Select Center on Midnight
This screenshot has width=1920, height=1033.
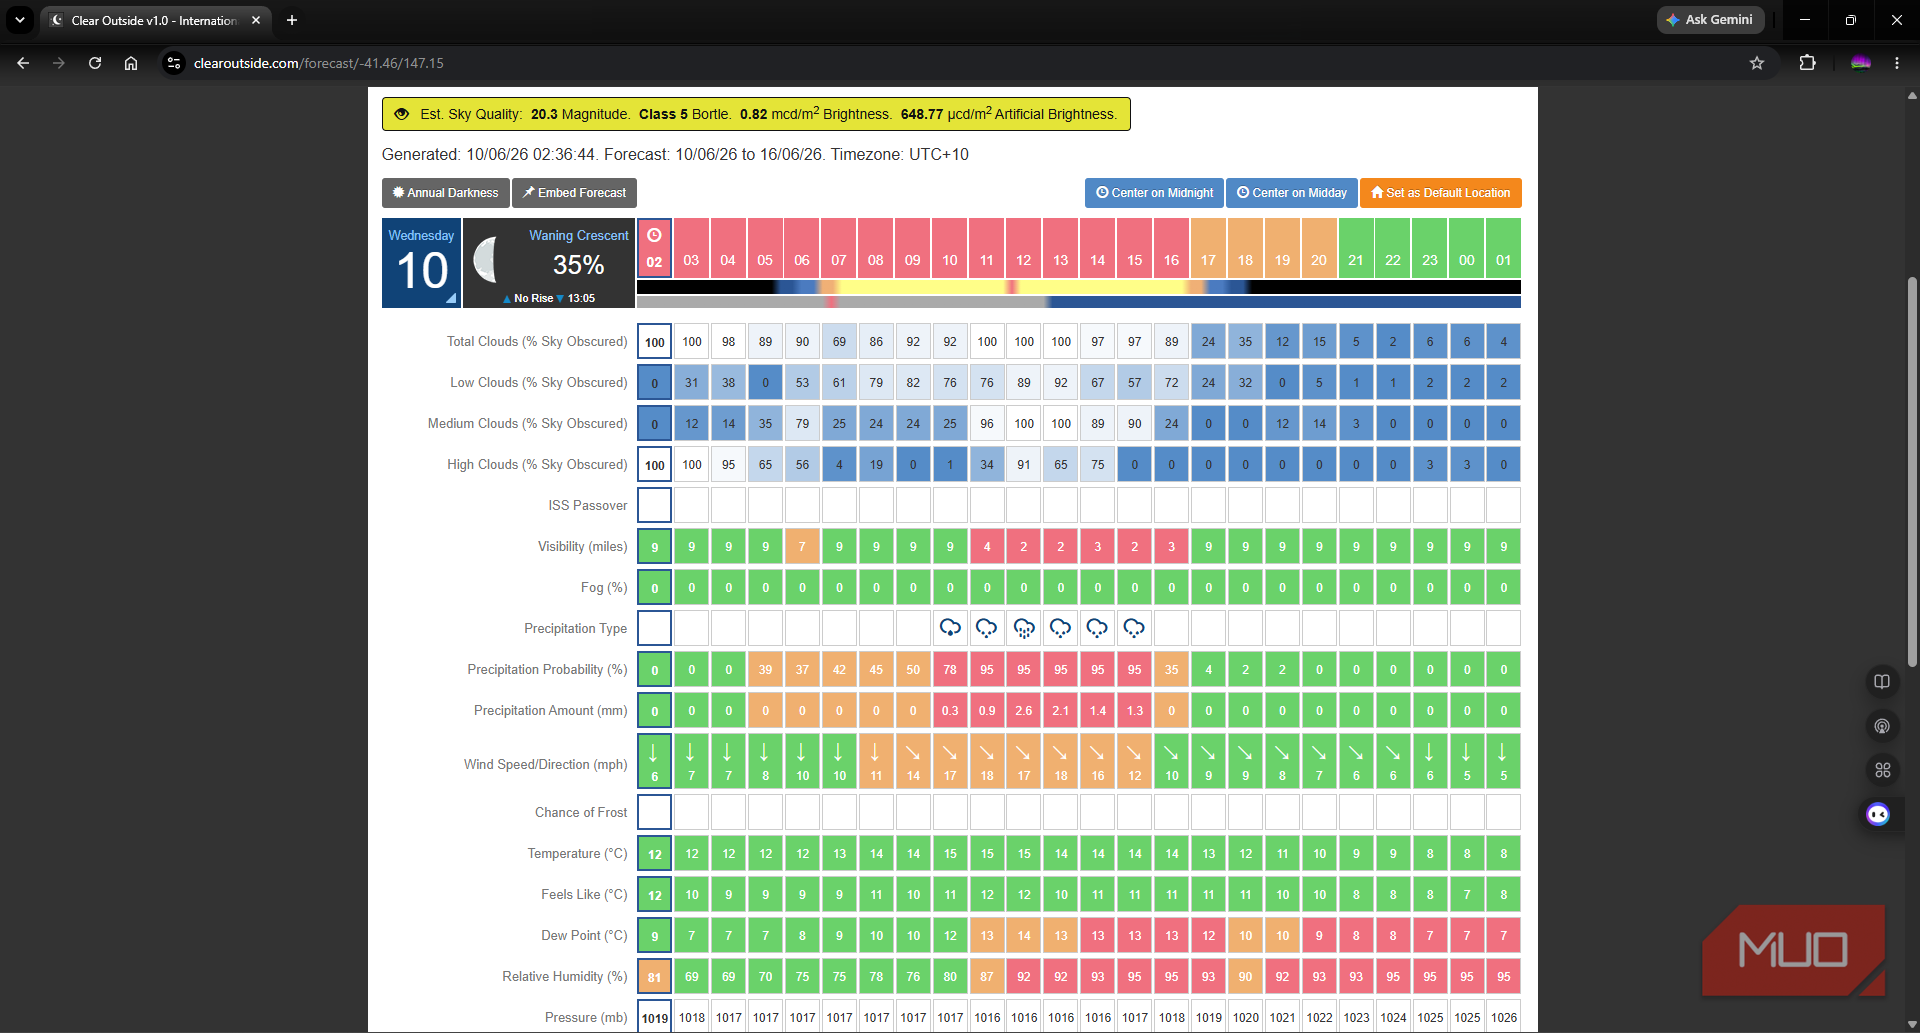point(1154,193)
